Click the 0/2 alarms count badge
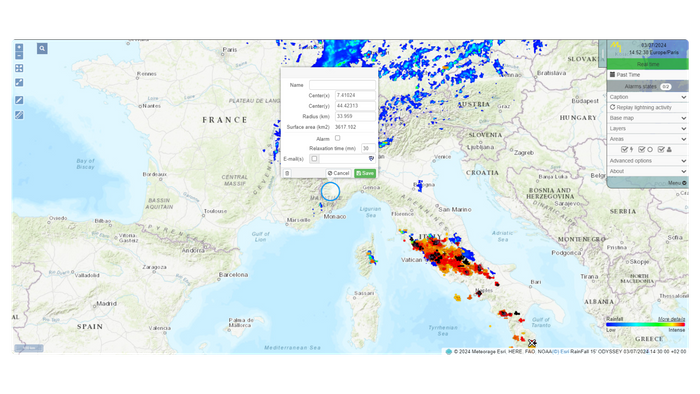This screenshot has height=394, width=700. [x=666, y=87]
